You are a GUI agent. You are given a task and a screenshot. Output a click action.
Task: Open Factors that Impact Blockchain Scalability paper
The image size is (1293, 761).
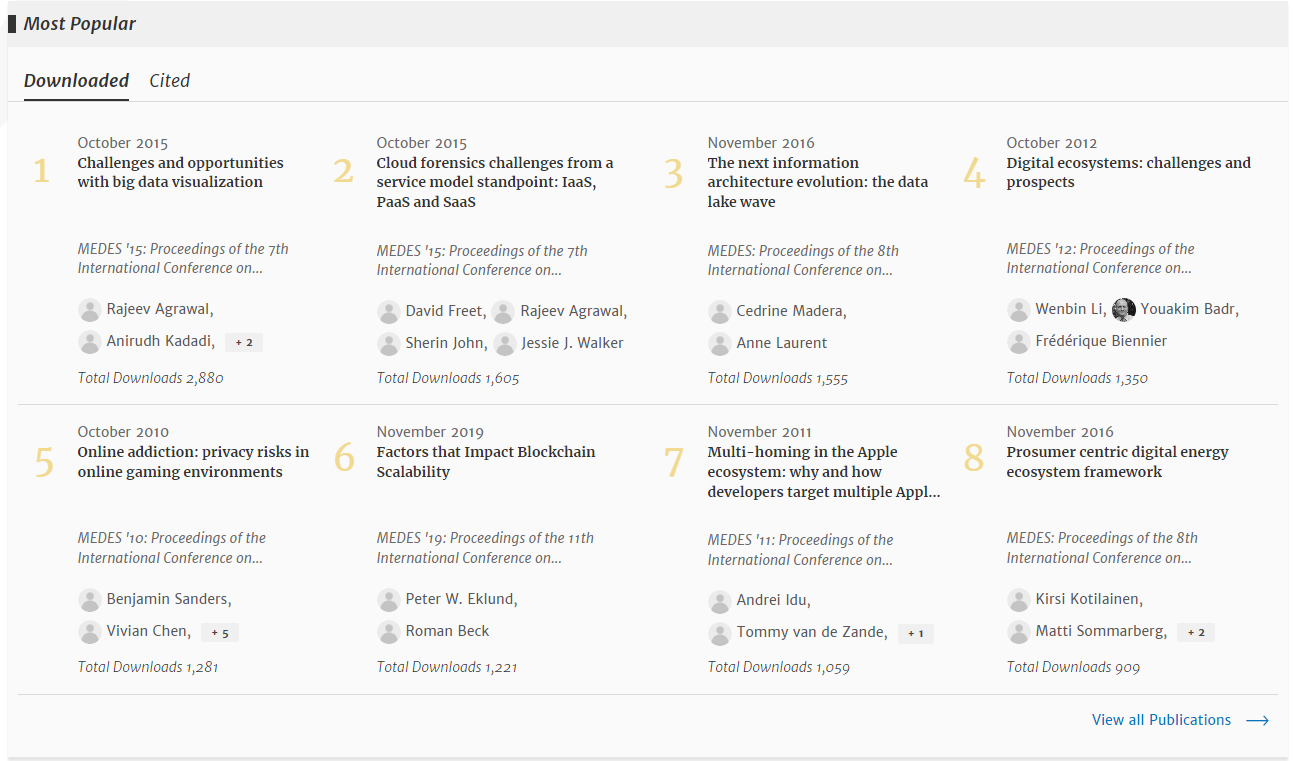click(485, 462)
